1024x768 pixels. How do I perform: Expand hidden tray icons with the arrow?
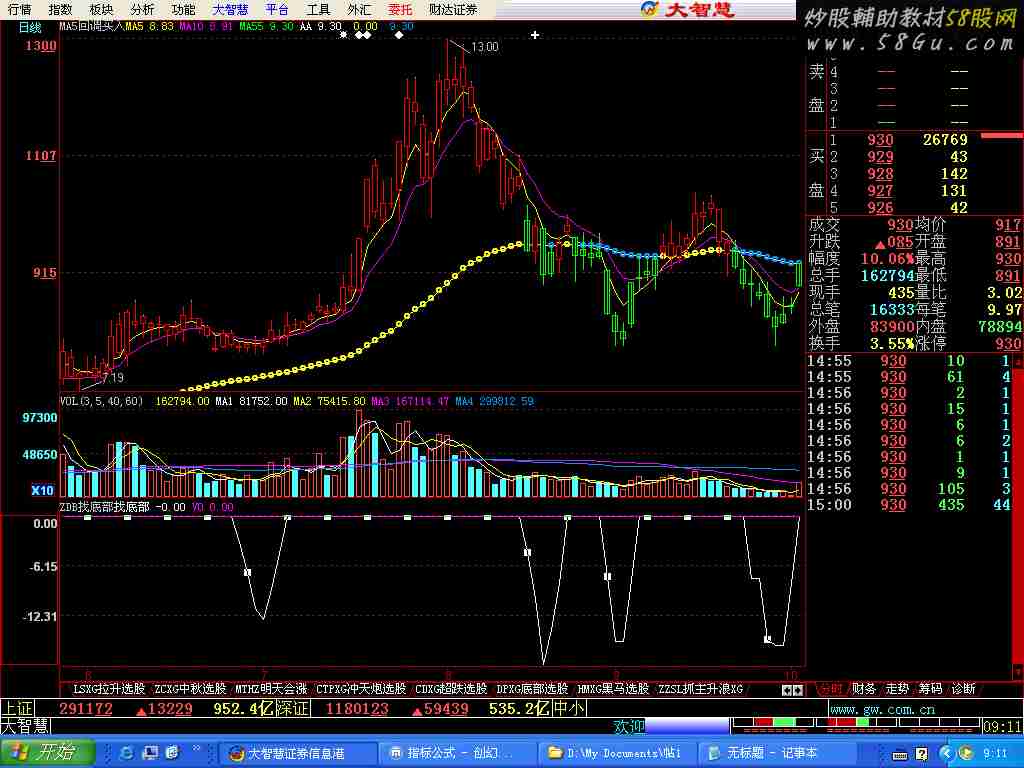(946, 754)
